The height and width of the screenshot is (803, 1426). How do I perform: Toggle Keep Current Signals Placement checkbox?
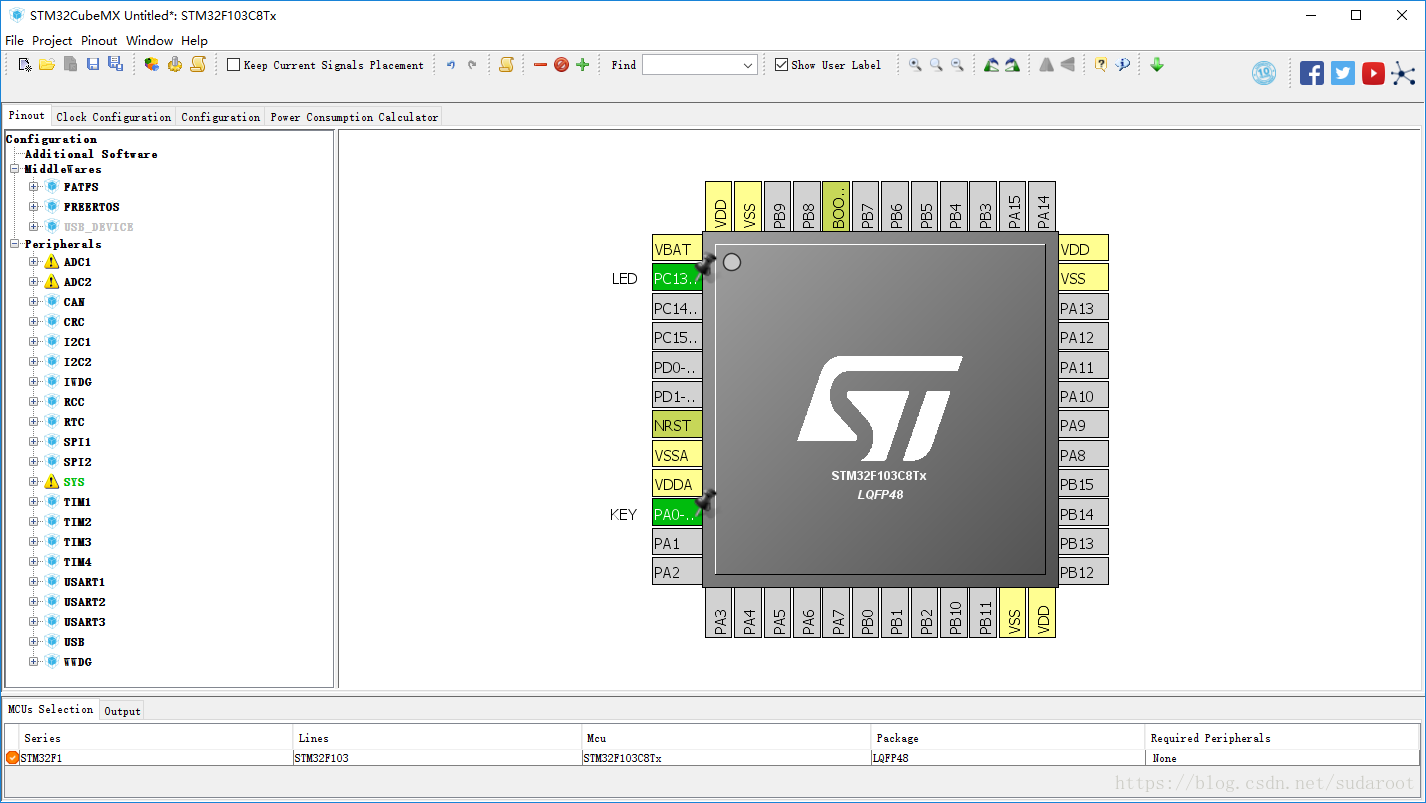(233, 65)
